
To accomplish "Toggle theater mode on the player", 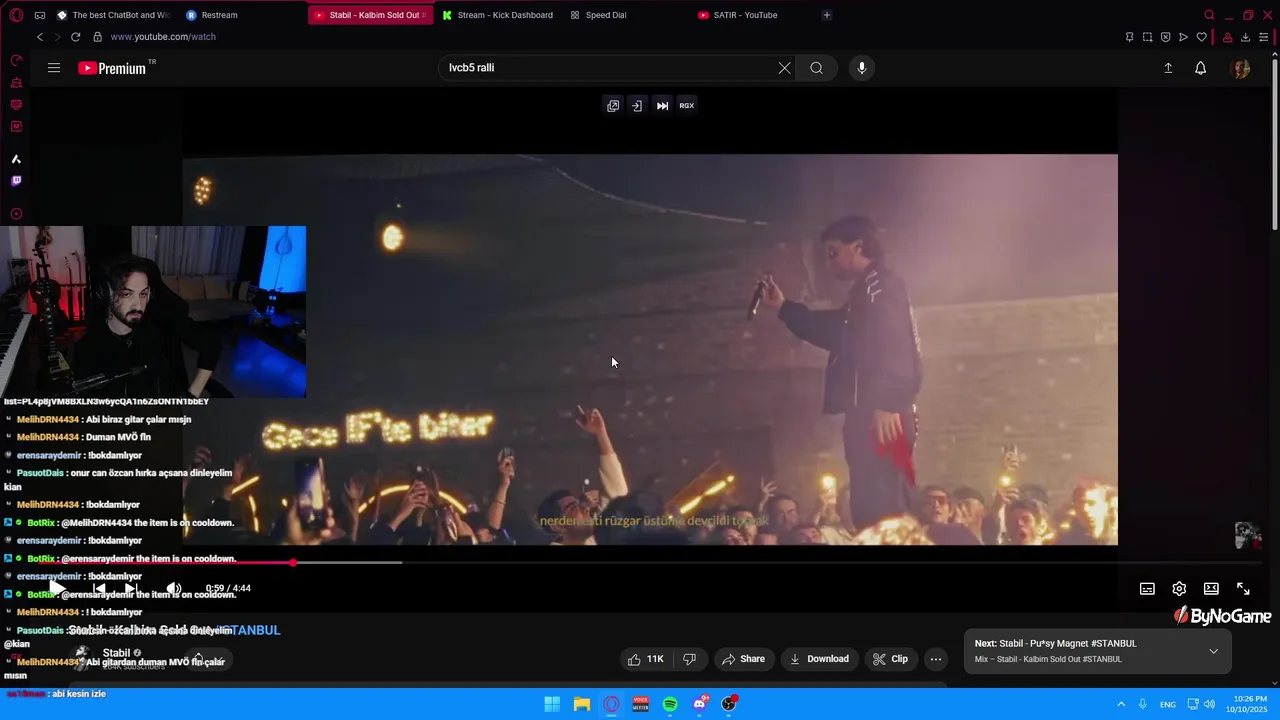I will pyautogui.click(x=1211, y=589).
